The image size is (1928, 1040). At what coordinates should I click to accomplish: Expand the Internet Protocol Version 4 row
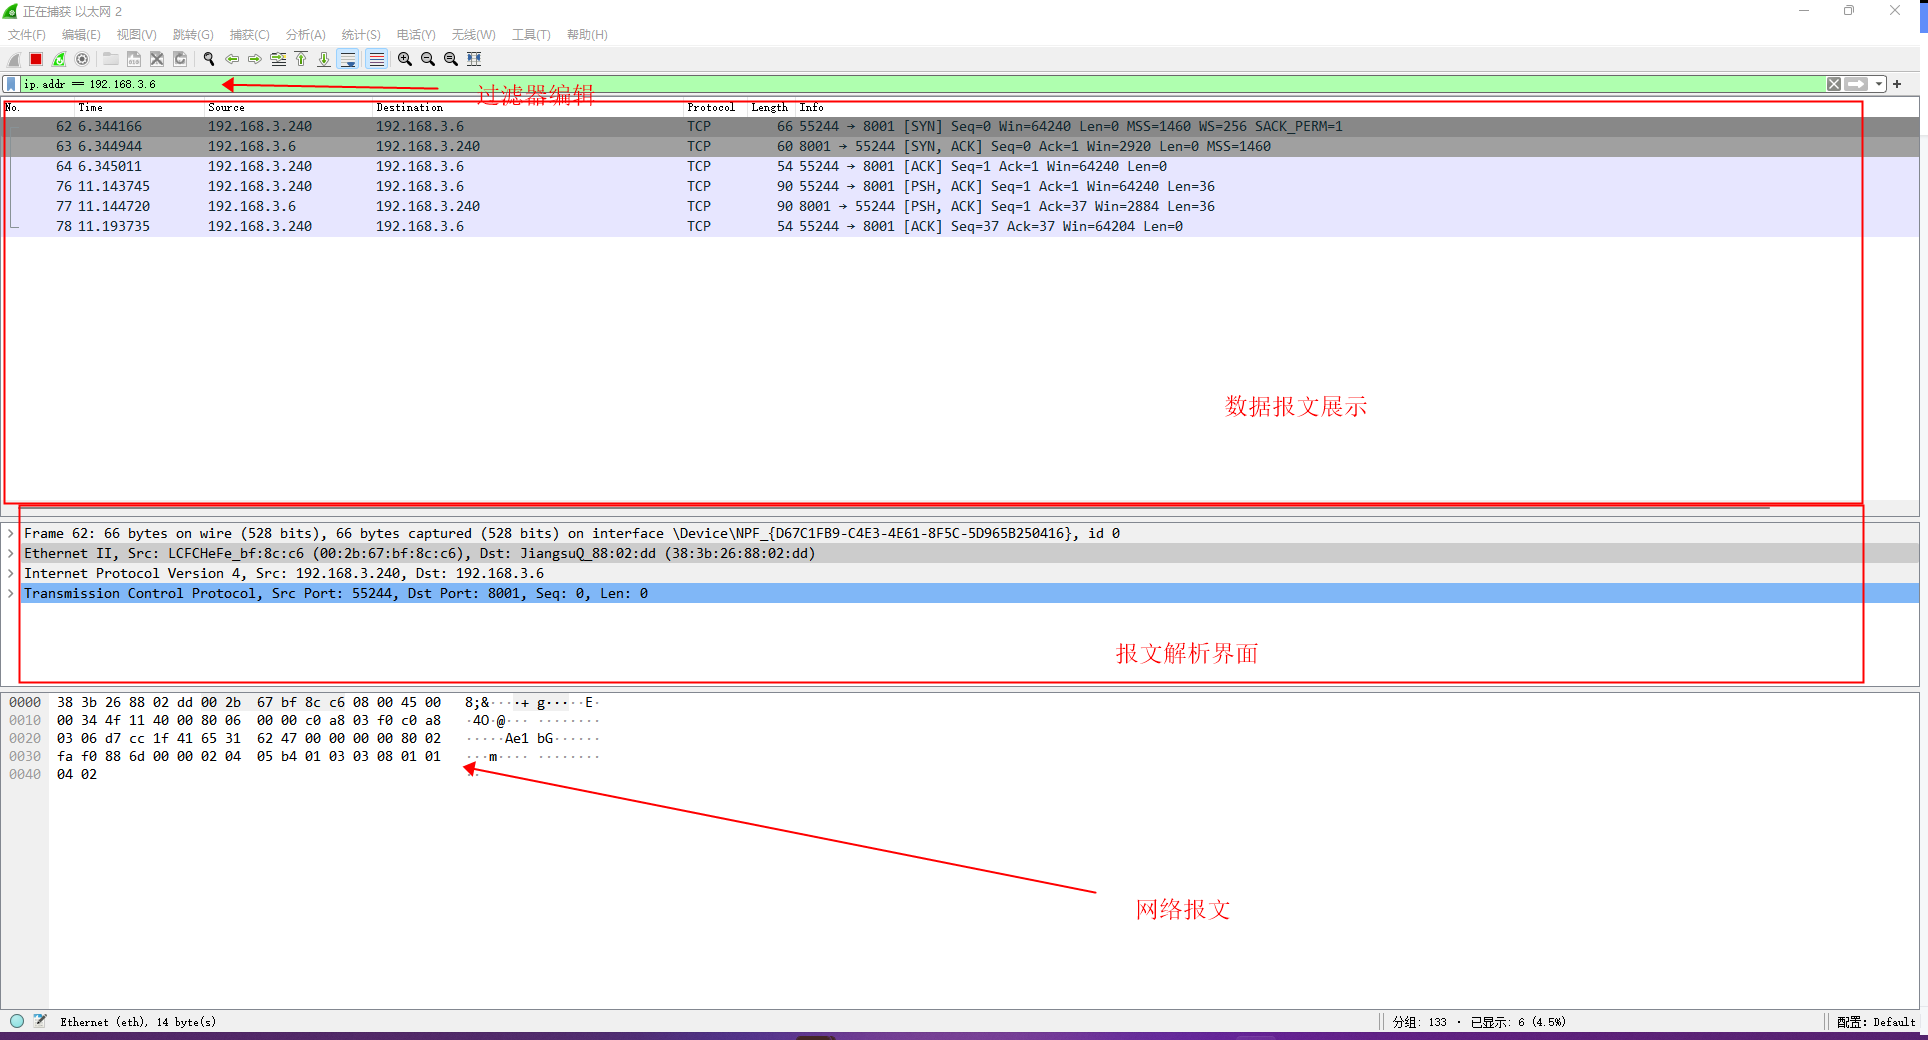(x=11, y=573)
